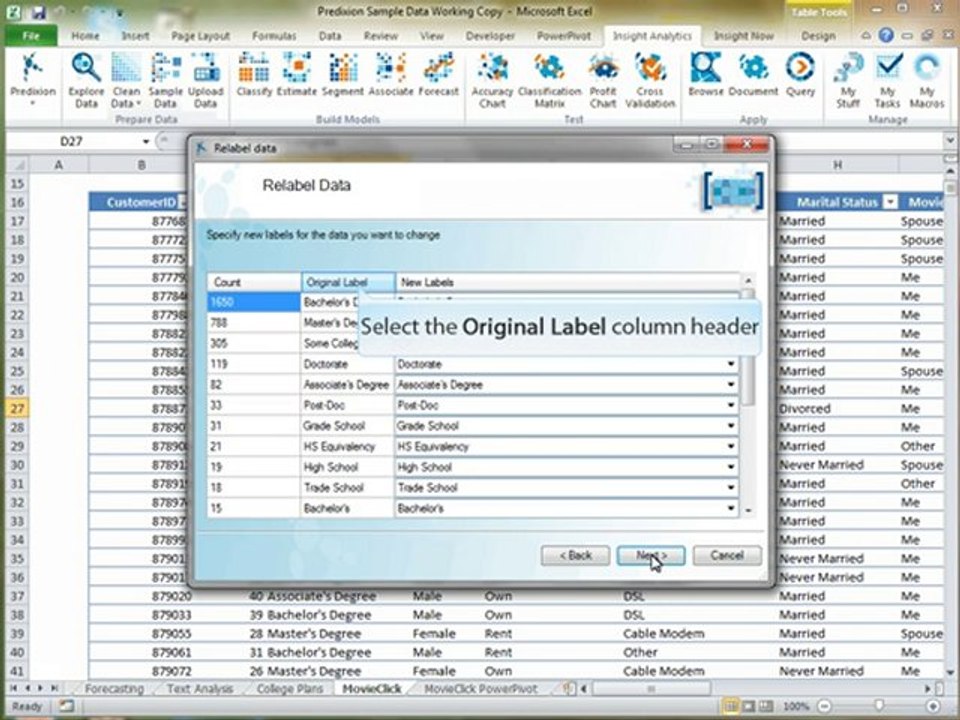Open the Profit Chart tool

pos(603,80)
